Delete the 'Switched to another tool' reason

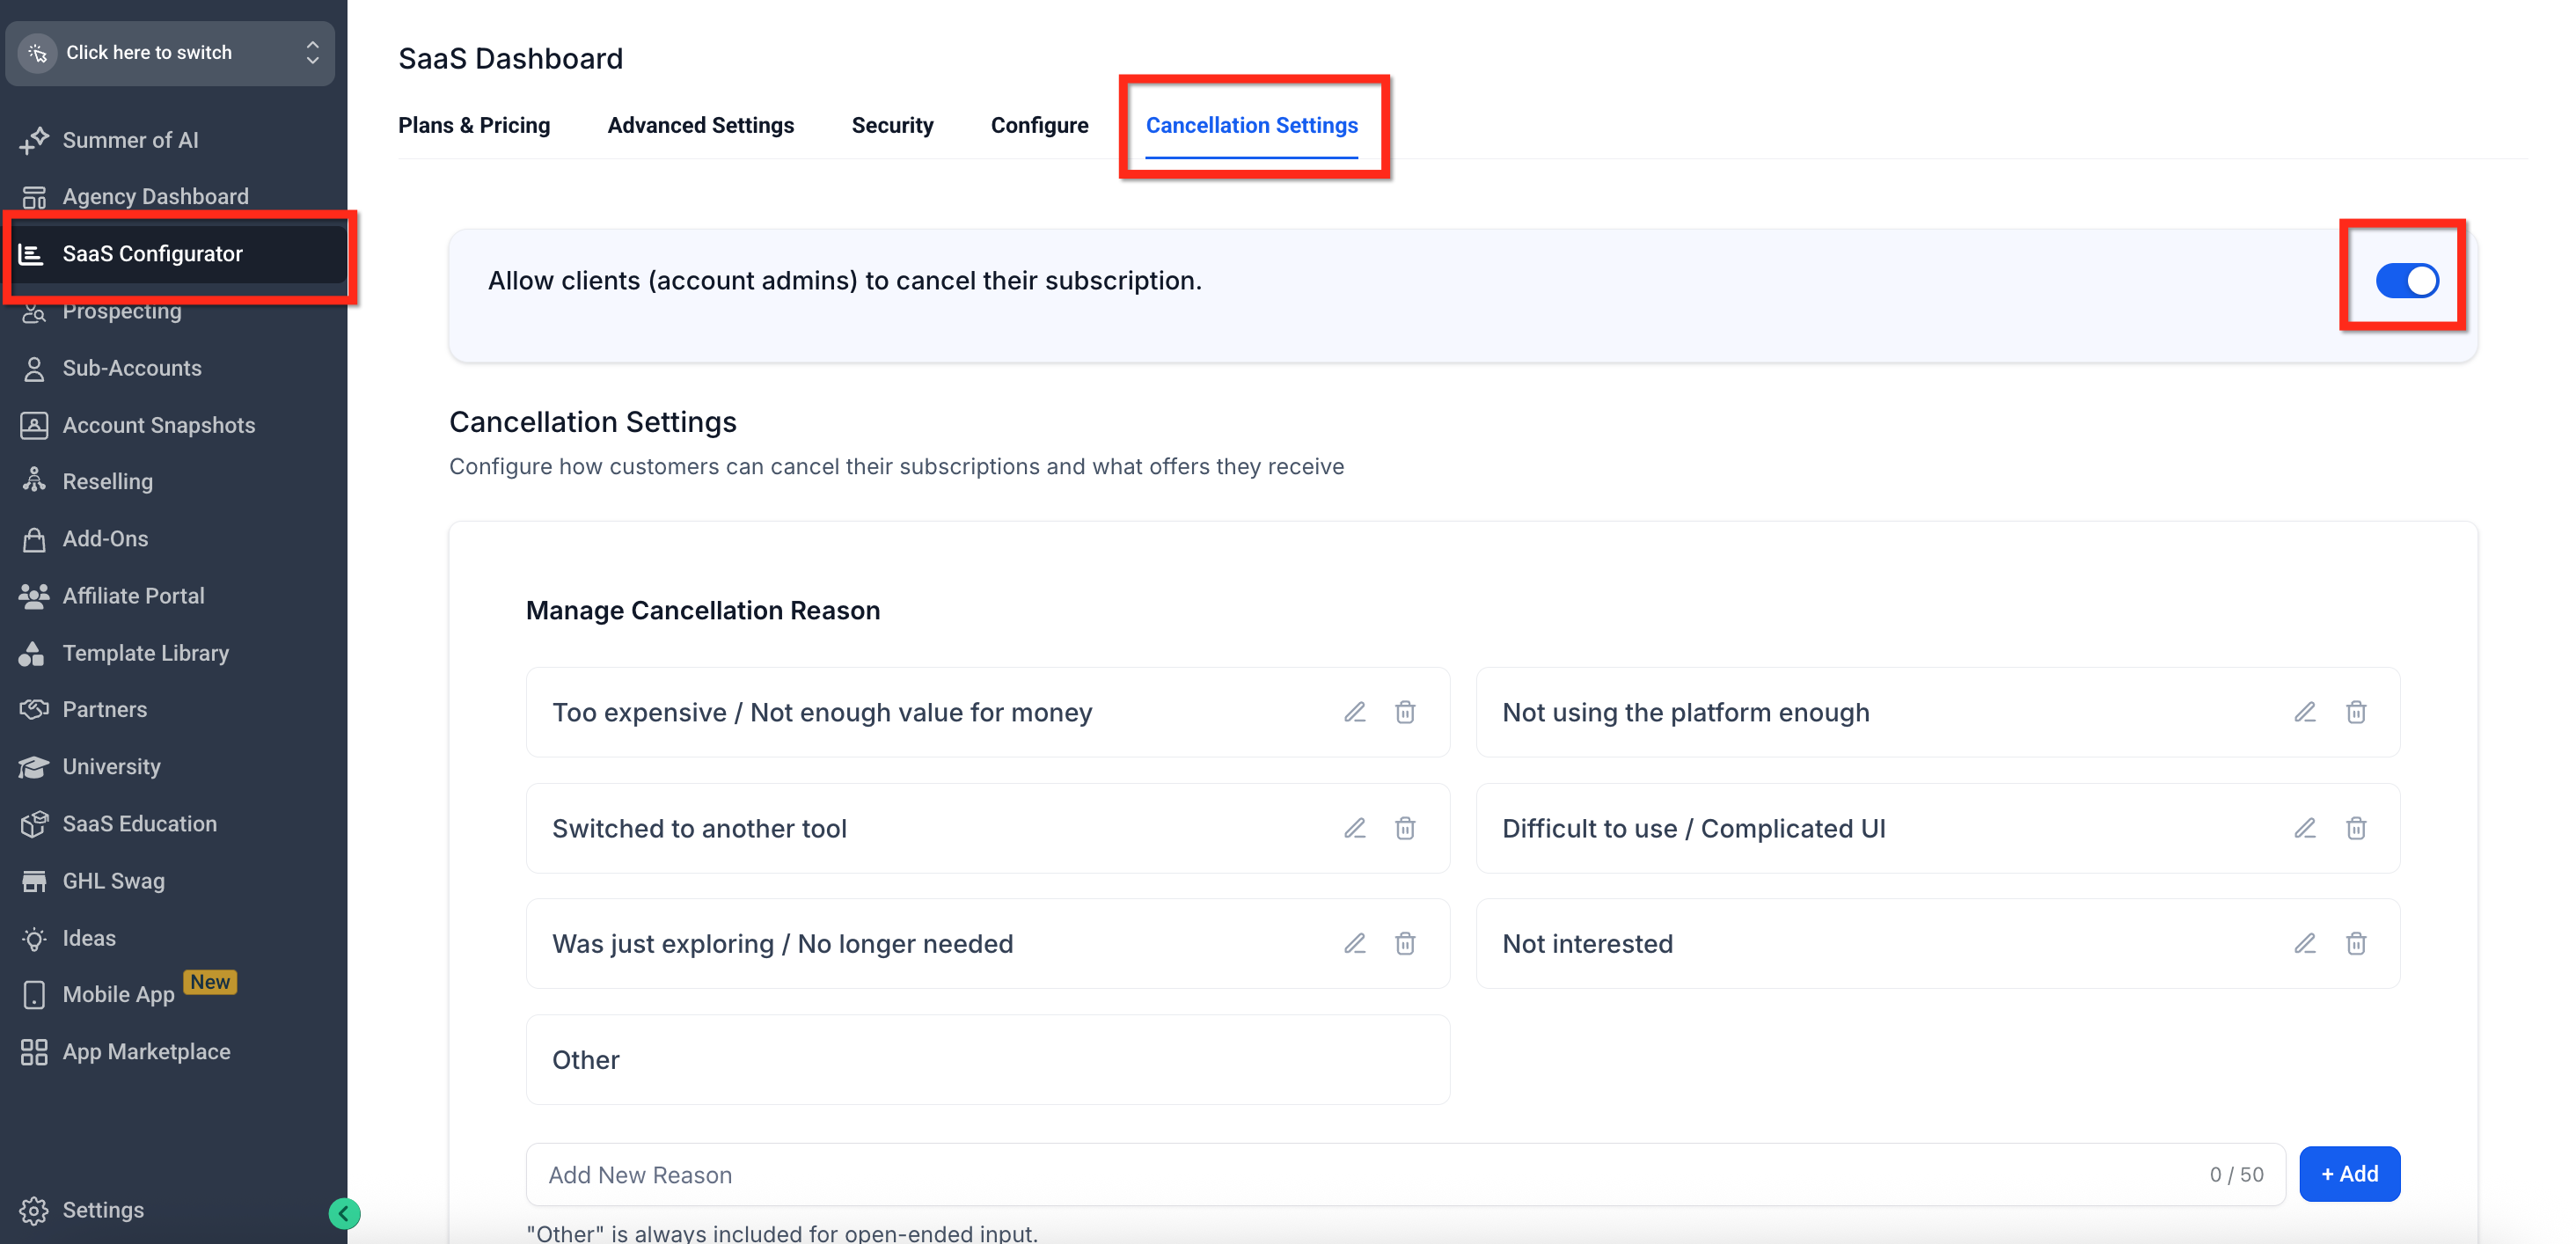coord(1405,828)
